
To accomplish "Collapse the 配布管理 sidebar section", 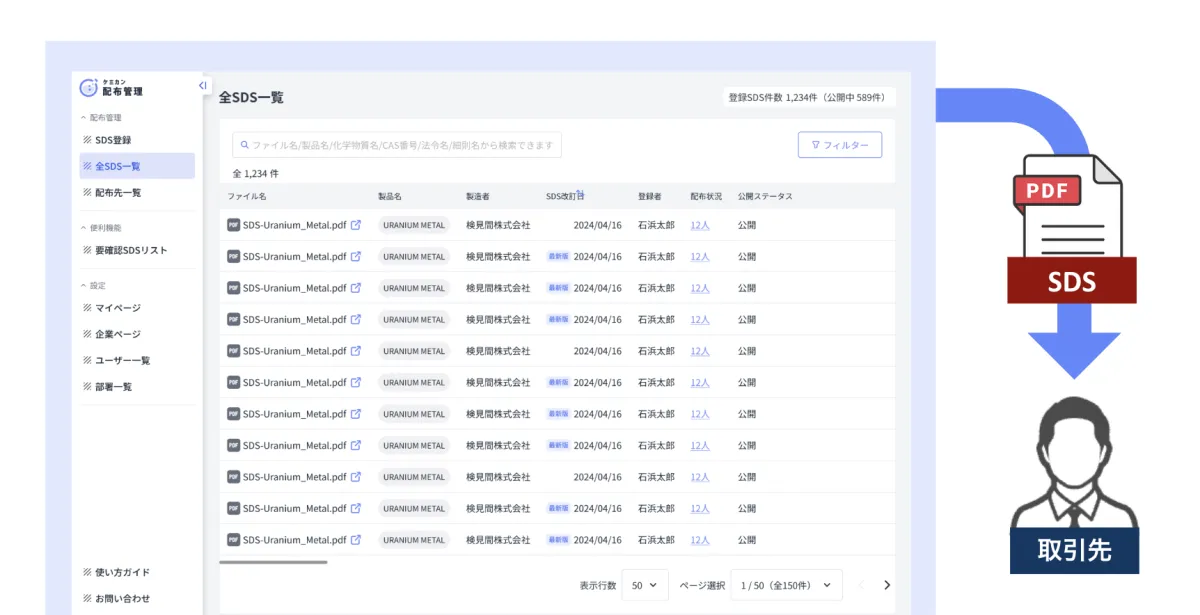I will coord(84,118).
